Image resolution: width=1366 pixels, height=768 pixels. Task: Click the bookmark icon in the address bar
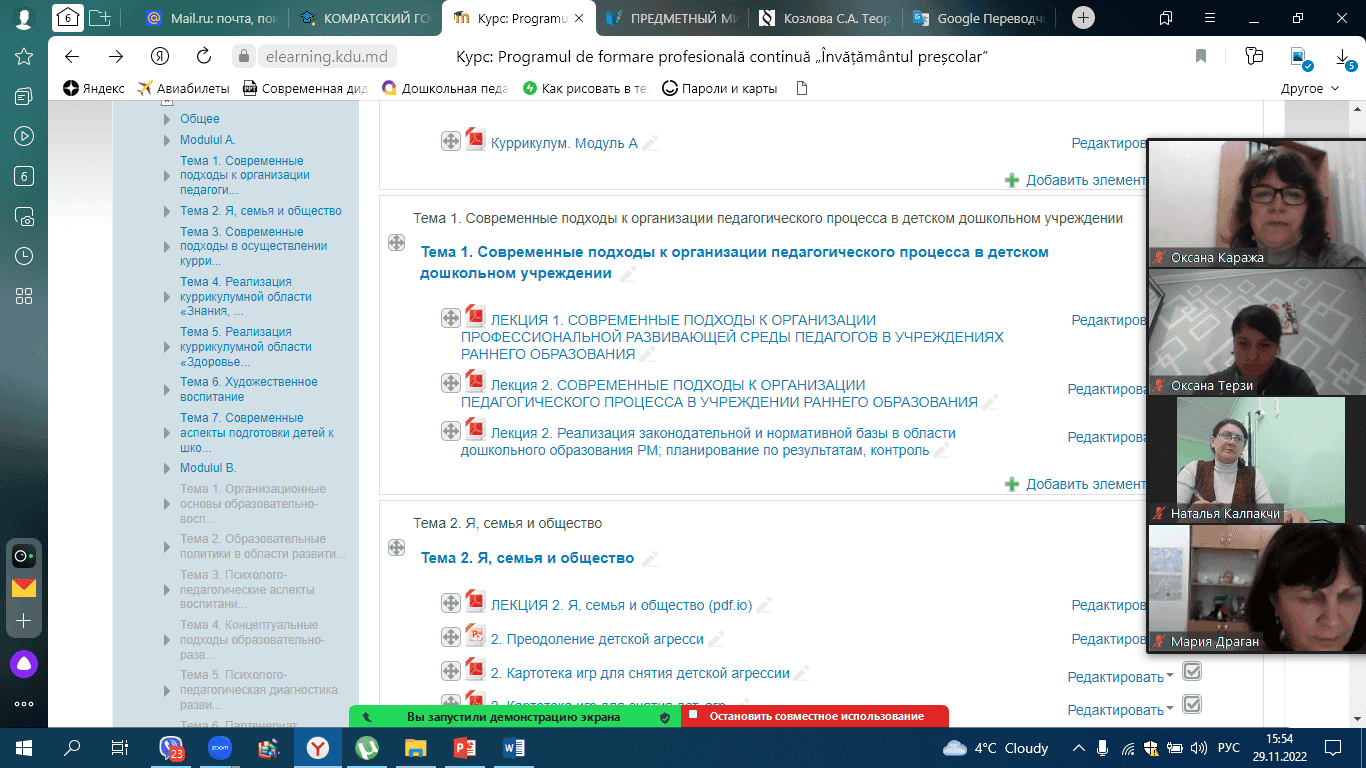(x=1201, y=57)
